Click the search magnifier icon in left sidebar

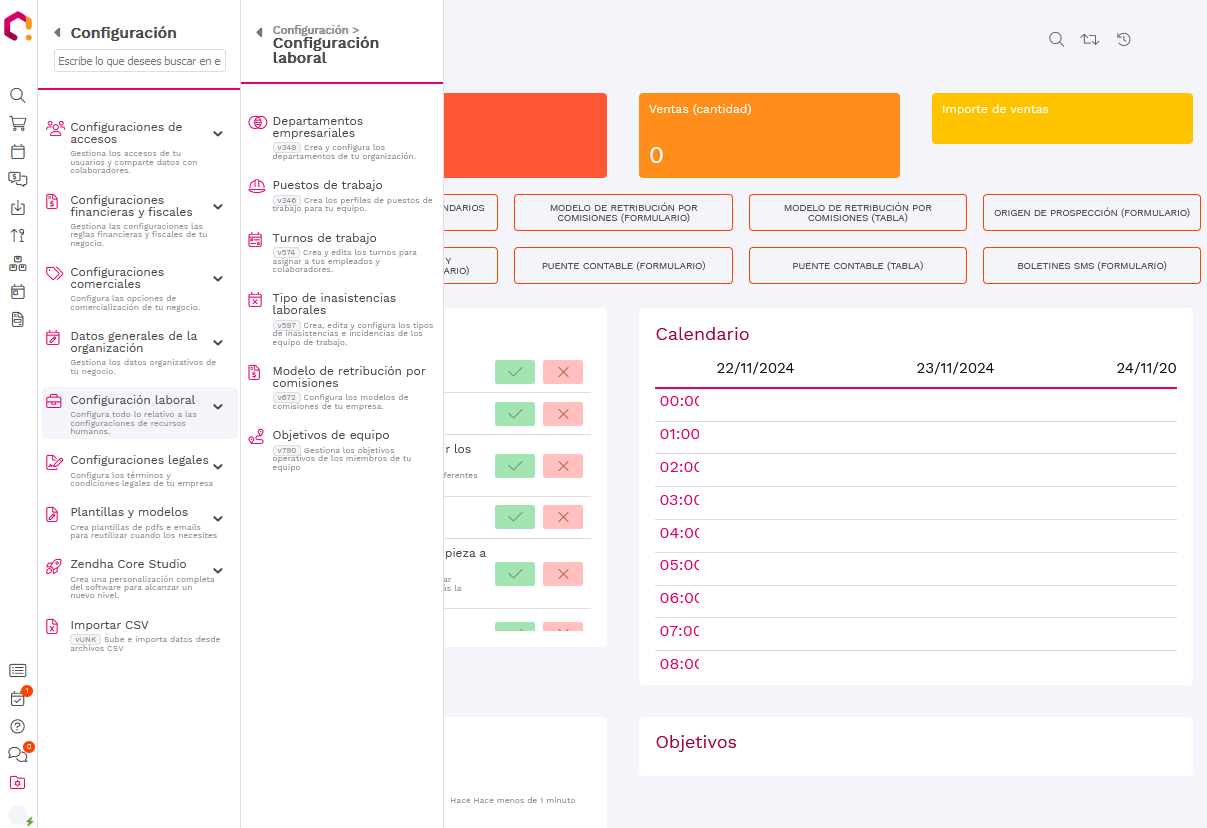(18, 96)
